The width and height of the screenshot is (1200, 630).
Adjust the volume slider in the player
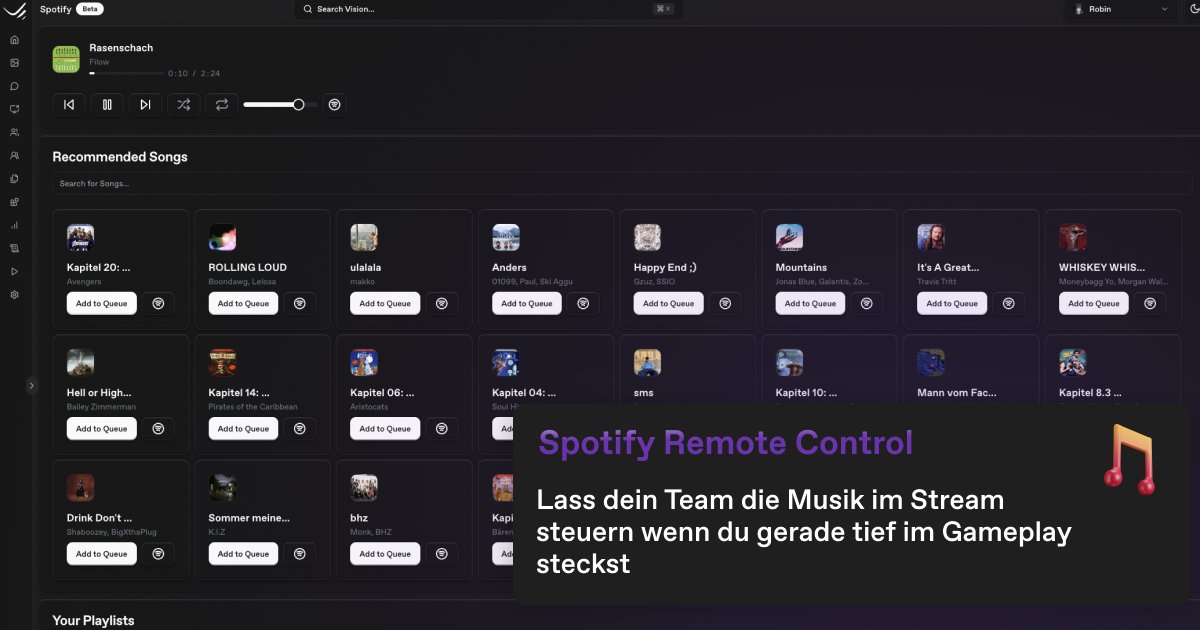click(x=280, y=104)
